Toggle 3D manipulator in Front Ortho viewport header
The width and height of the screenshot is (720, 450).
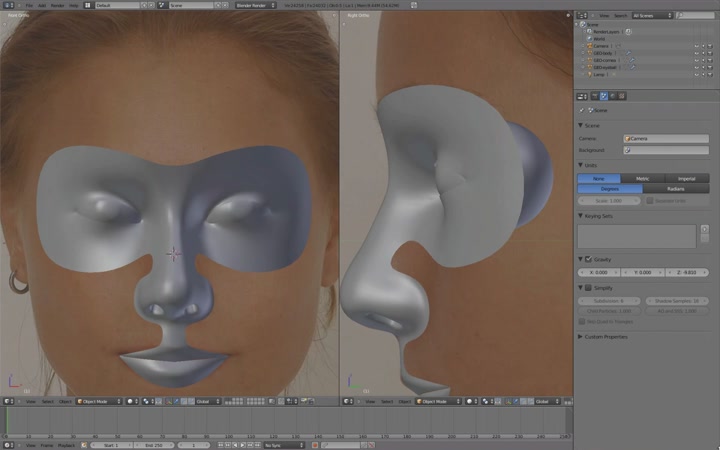click(x=169, y=401)
